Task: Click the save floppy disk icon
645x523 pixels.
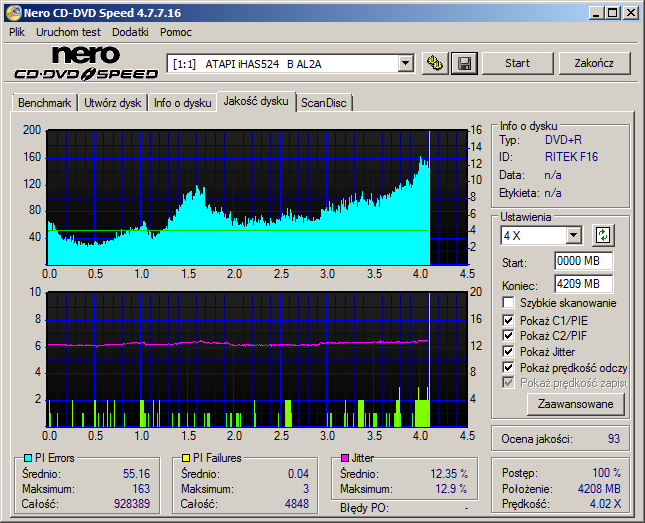Action: (x=464, y=63)
